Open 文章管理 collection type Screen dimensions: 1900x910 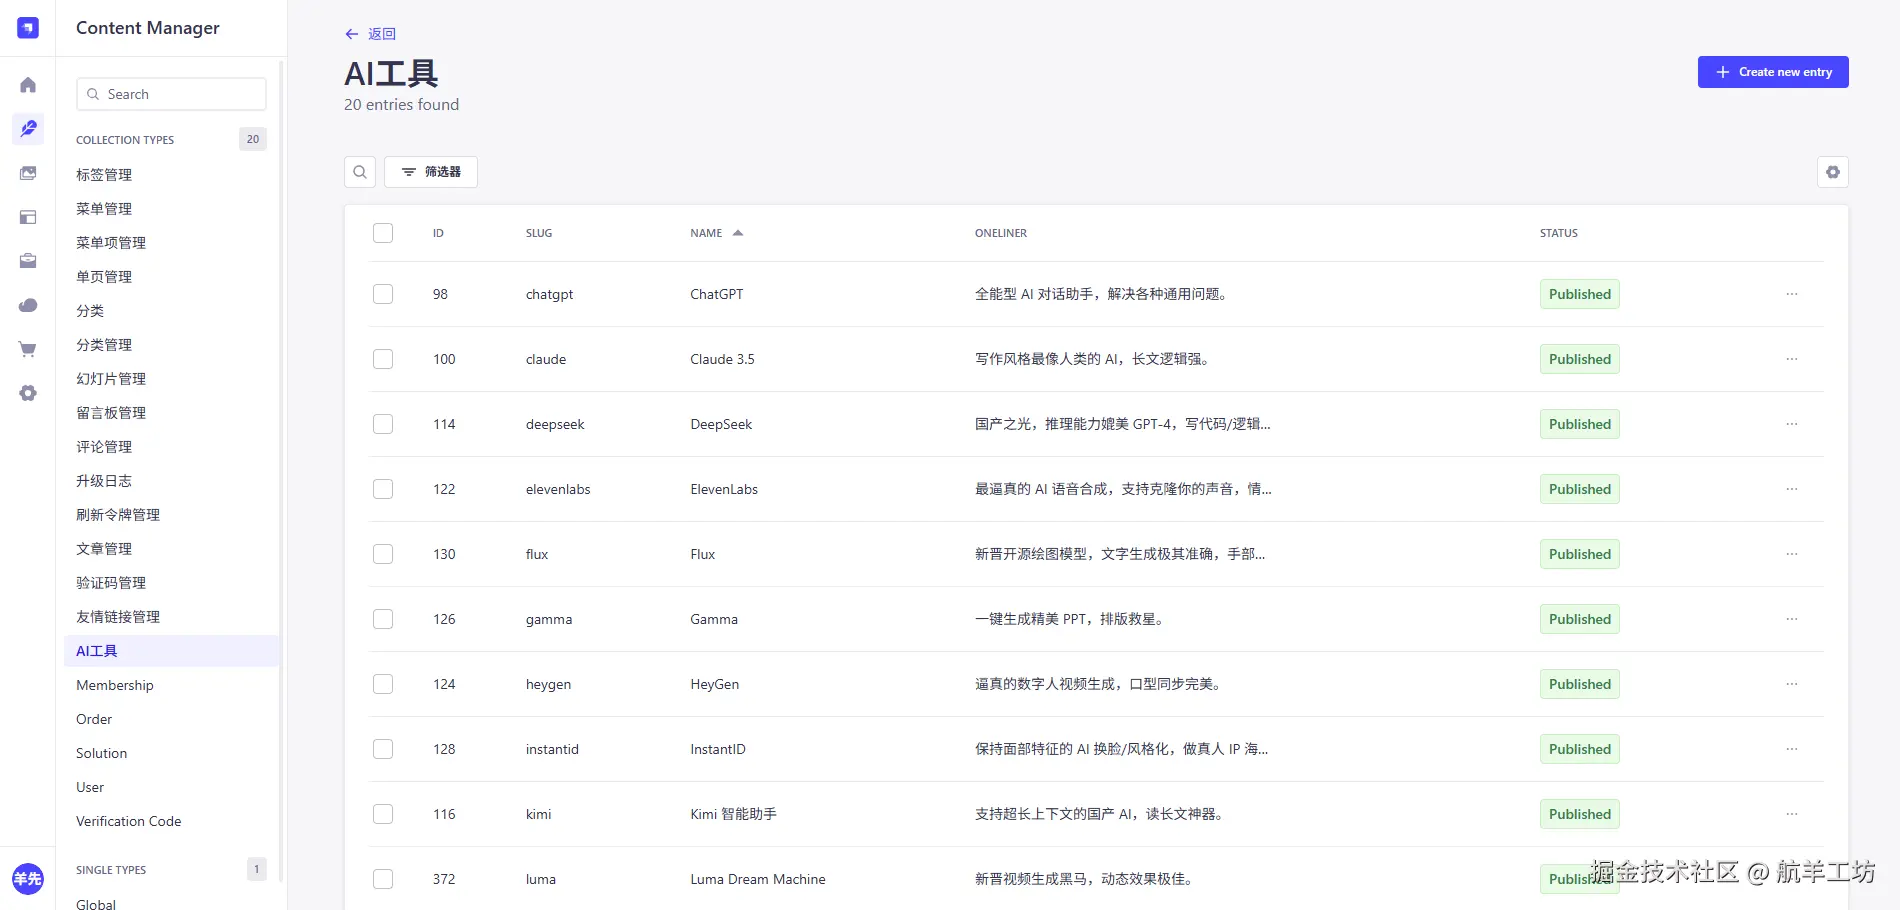click(x=104, y=549)
